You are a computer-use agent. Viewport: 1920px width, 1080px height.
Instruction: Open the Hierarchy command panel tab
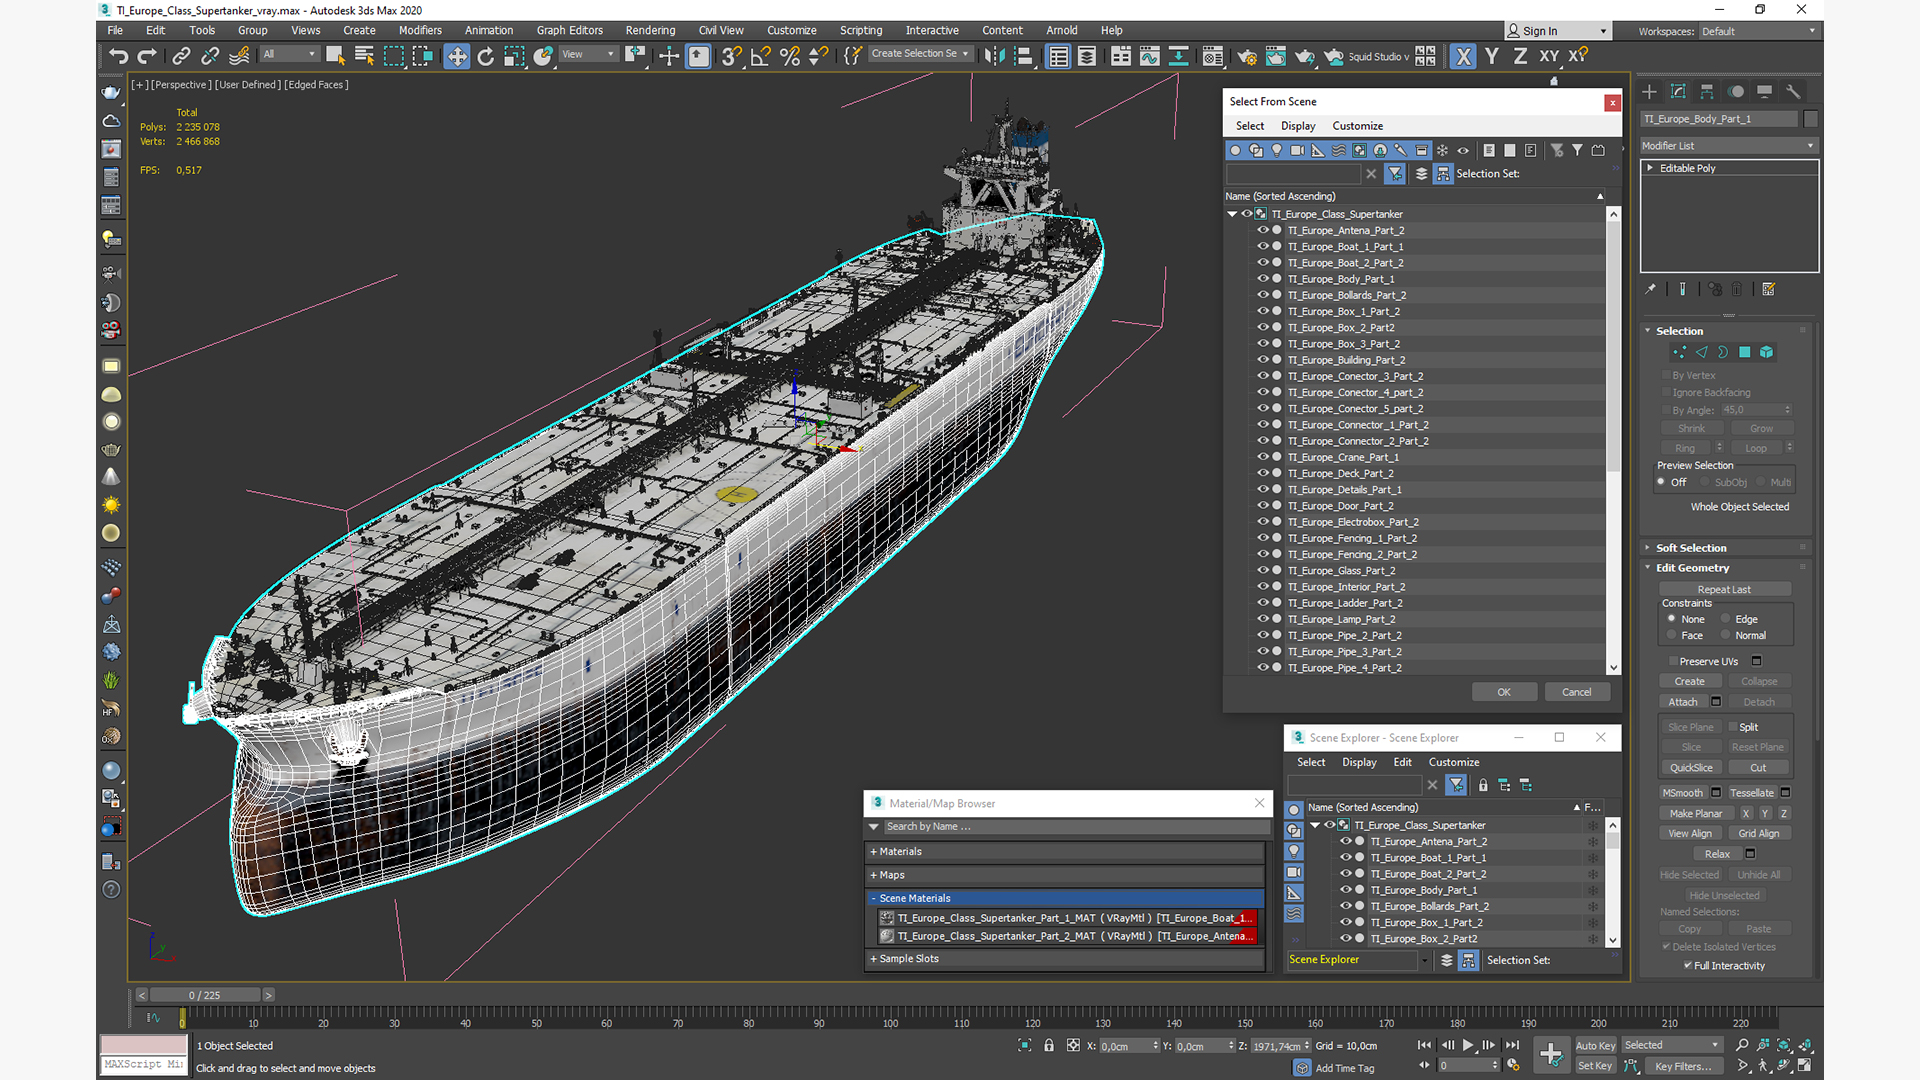tap(1707, 91)
